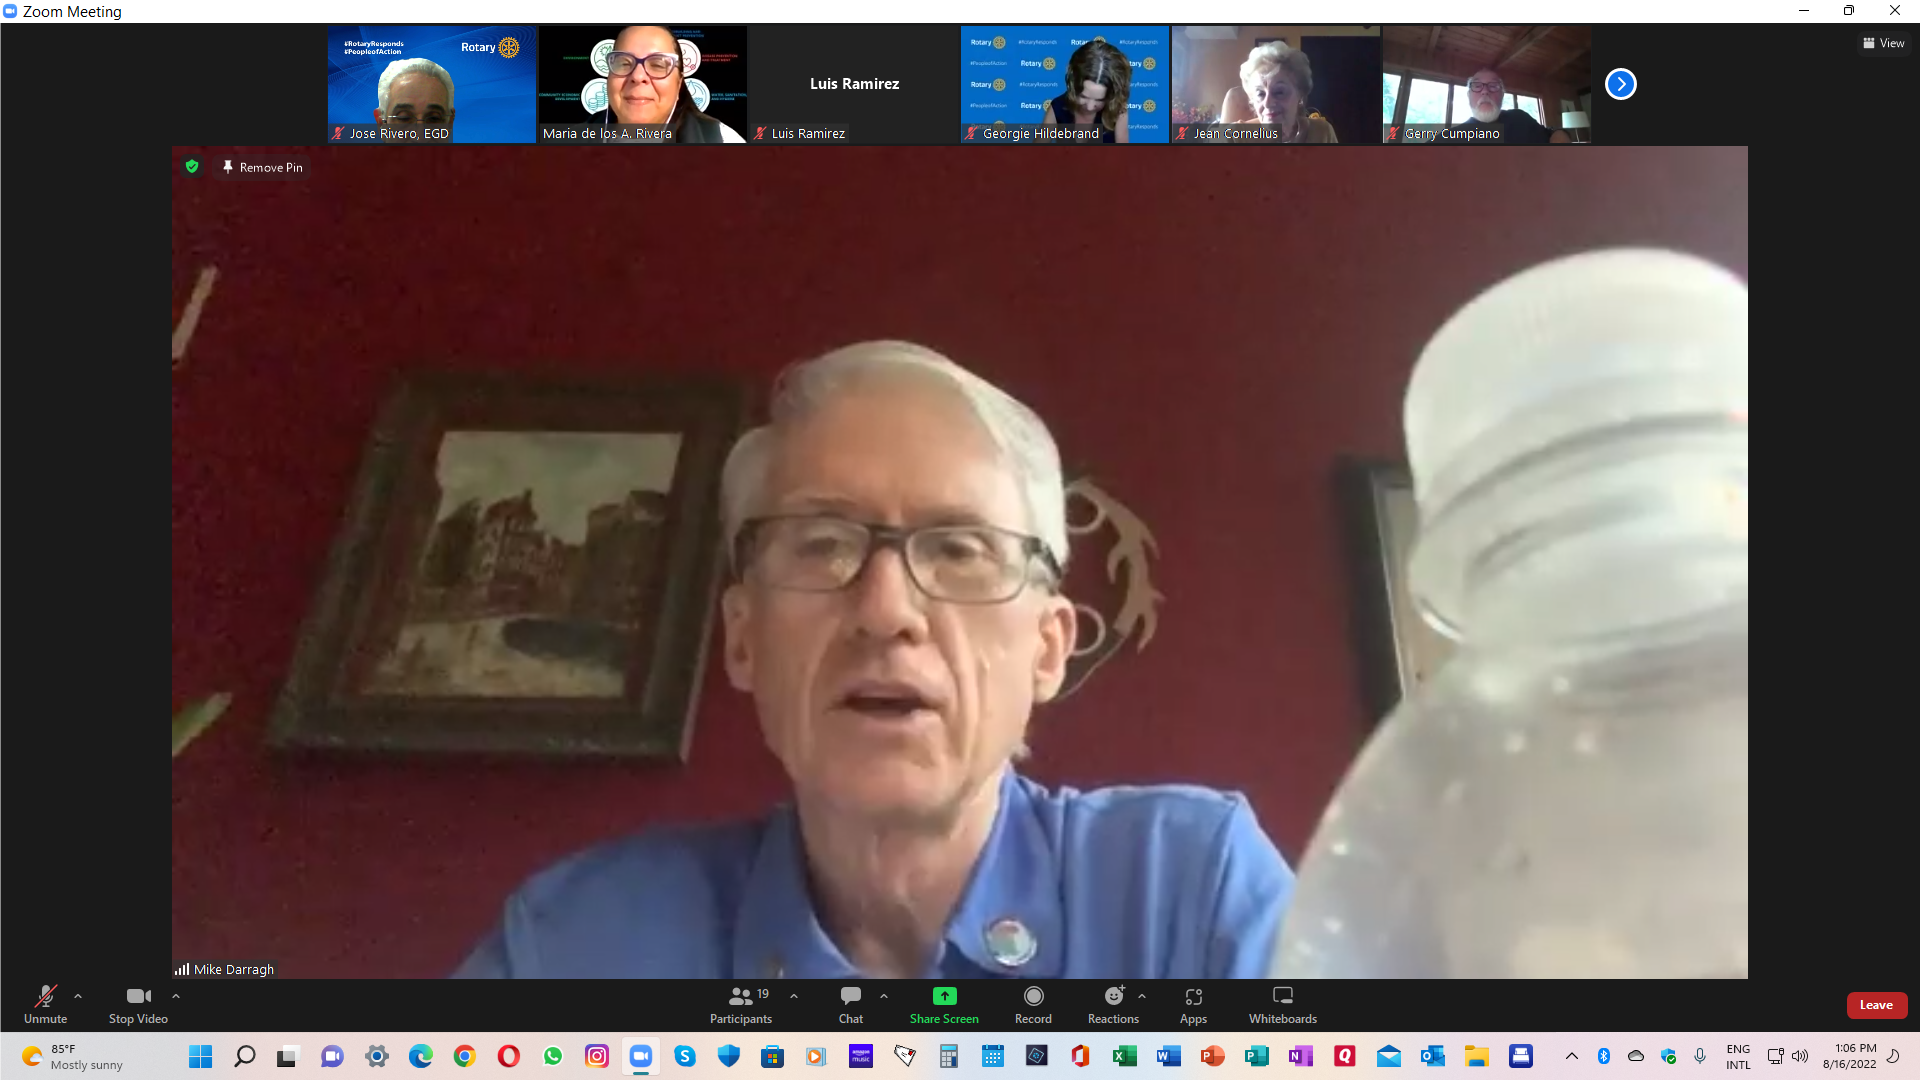Select Jean Cornelius video thumbnail

point(1275,84)
